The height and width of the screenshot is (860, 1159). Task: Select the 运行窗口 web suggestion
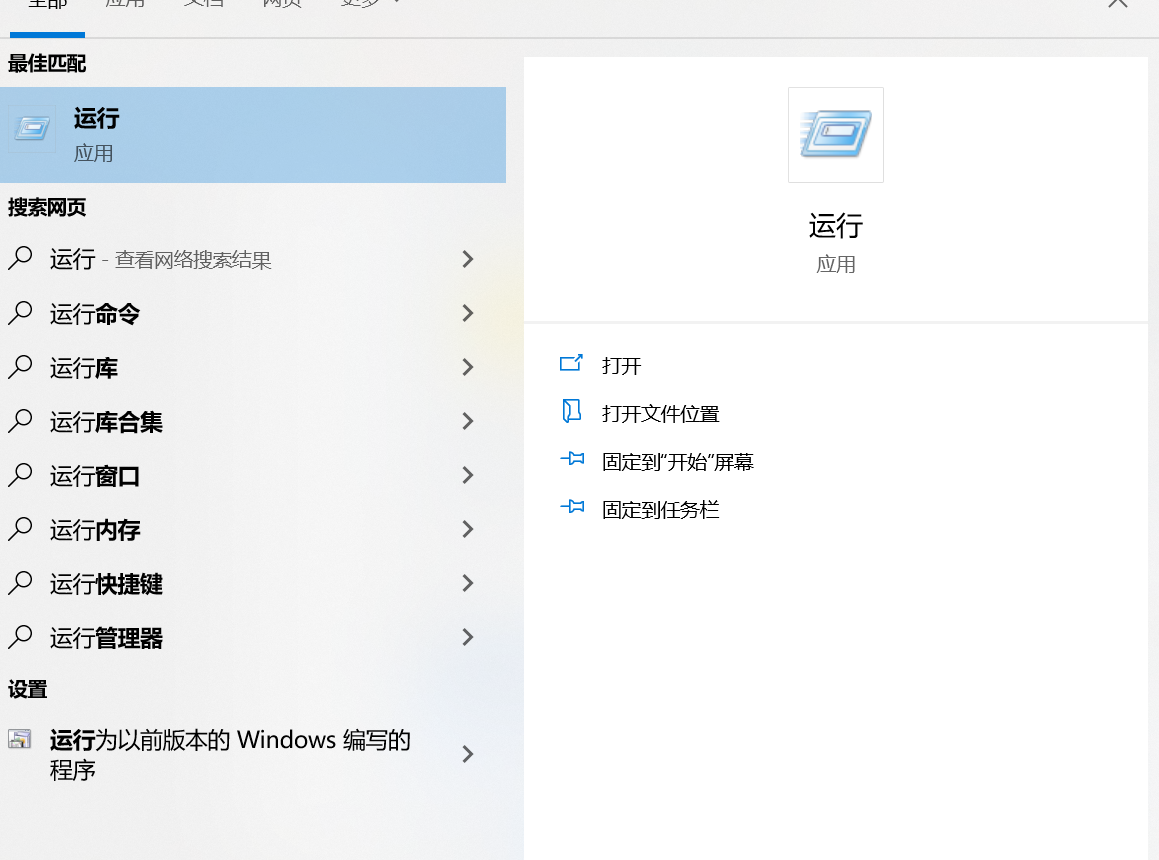point(253,475)
